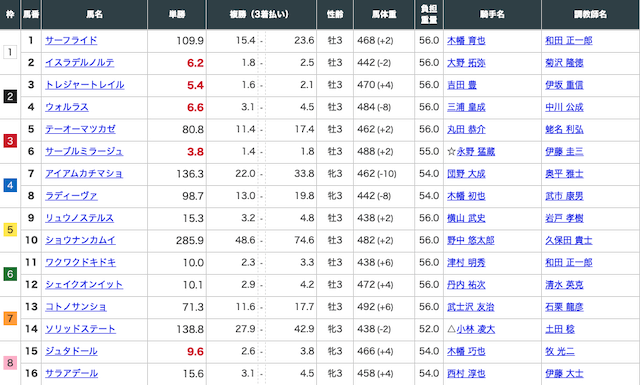Open jockey link 西村 淳也
This screenshot has width=640, height=385.
[466, 373]
